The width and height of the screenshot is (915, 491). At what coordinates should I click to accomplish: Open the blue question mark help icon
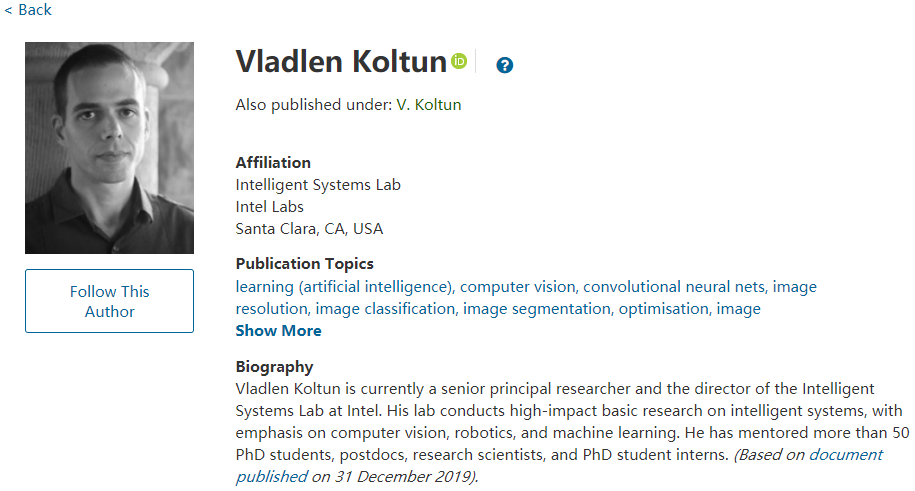click(x=504, y=66)
